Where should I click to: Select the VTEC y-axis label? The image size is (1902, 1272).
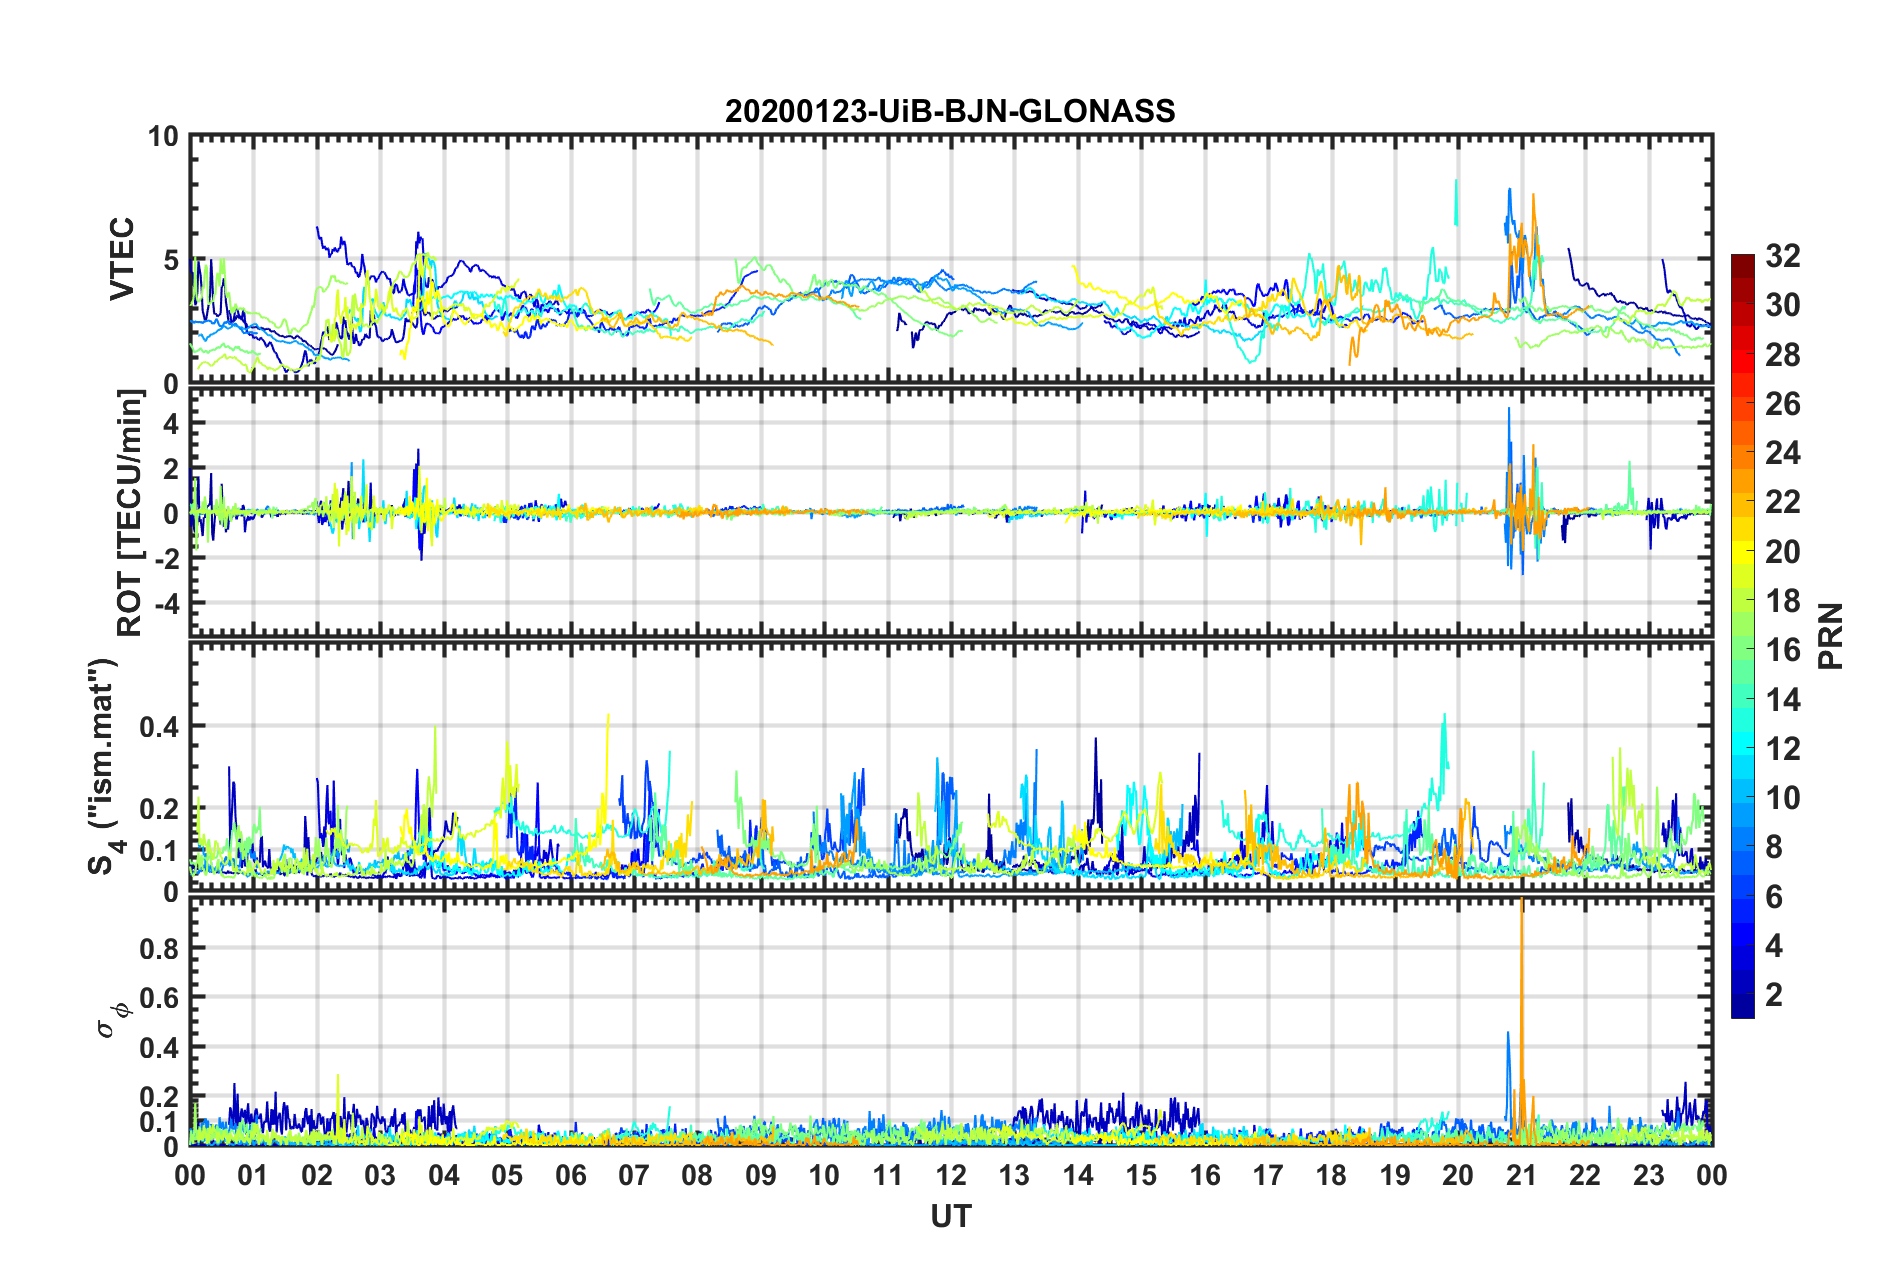122,260
